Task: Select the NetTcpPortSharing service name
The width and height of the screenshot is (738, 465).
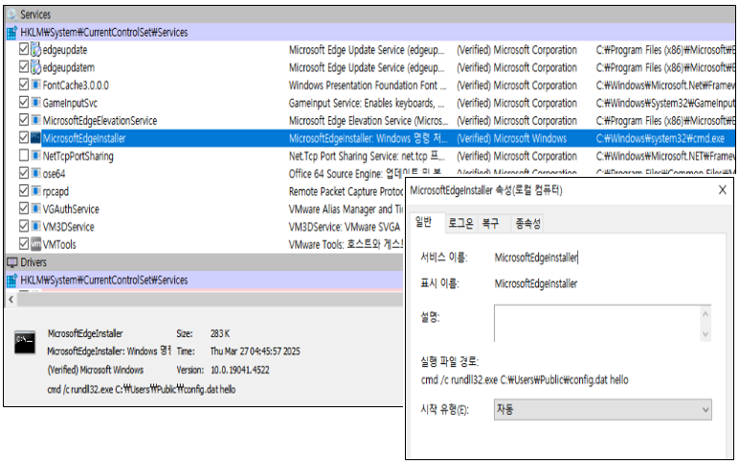Action: click(x=78, y=156)
